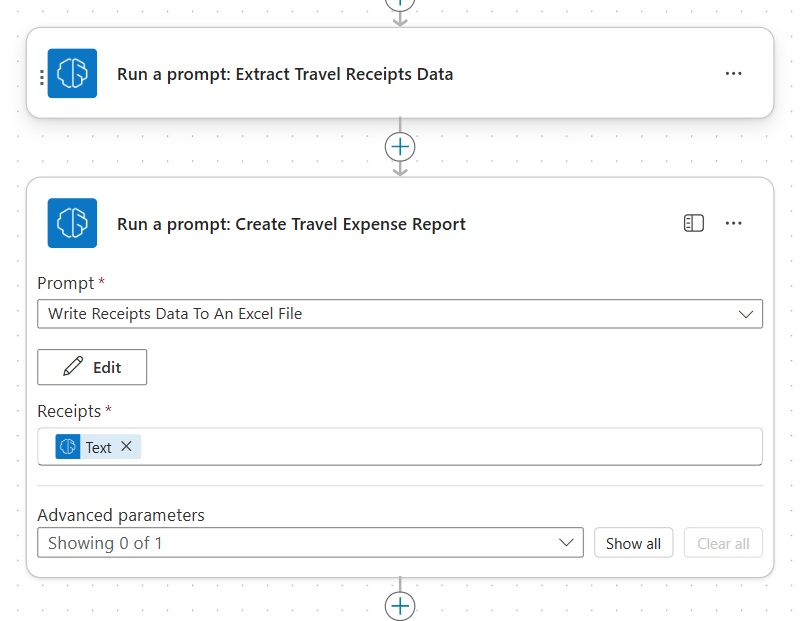Click the plus button below the Create Travel Expense card
The image size is (805, 621).
click(x=400, y=606)
